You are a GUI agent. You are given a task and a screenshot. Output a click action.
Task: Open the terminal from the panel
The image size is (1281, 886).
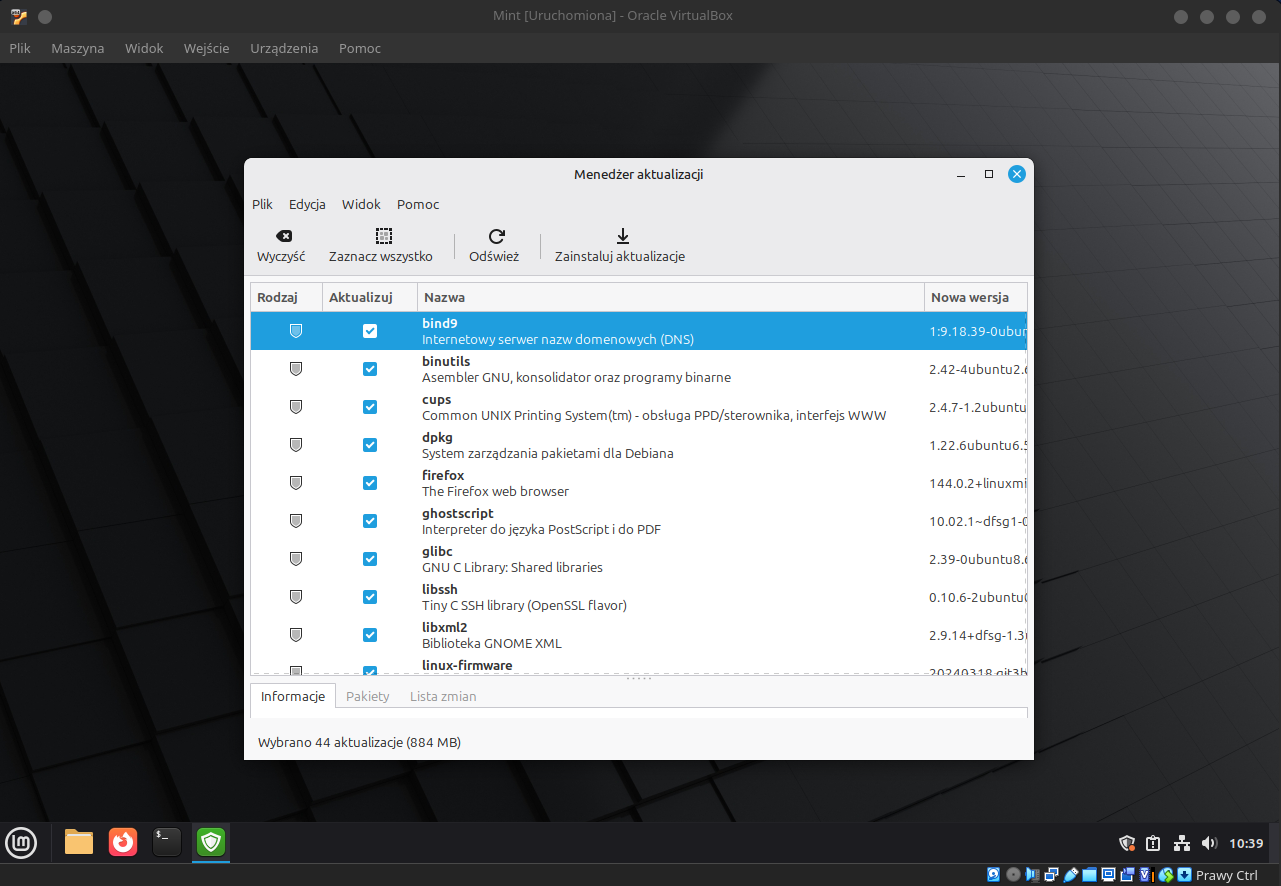(167, 843)
